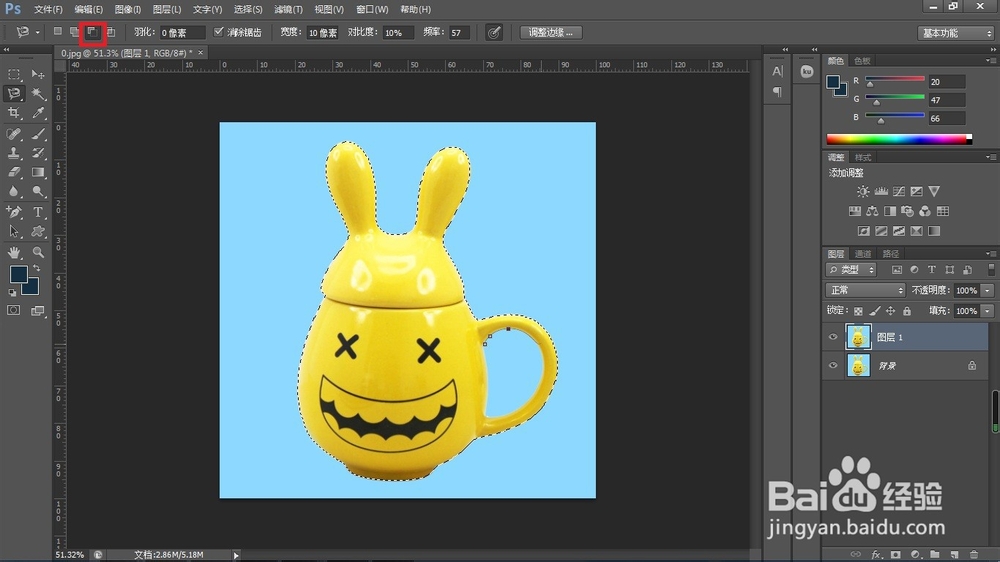Expand the 基本功能 workspace dropdown
The image size is (1000, 562).
point(955,33)
